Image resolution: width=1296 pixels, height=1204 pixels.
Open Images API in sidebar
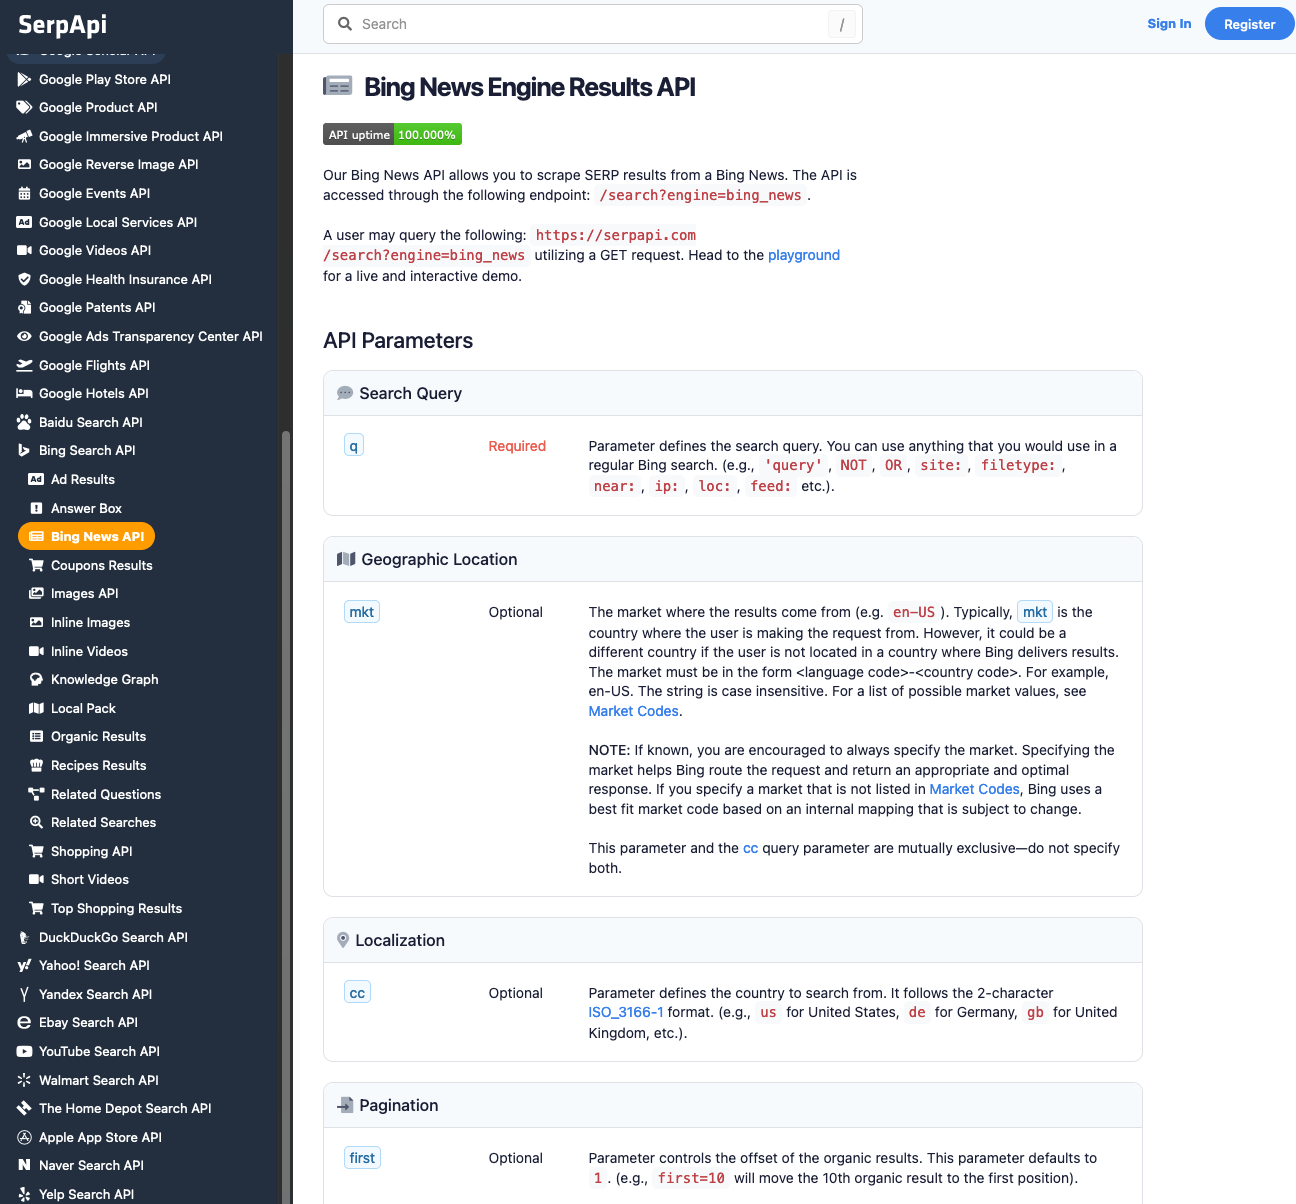(85, 593)
